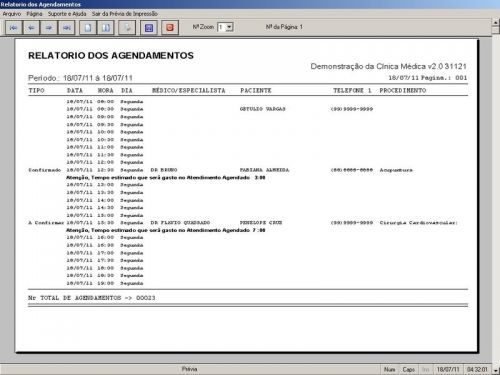This screenshot has width=500, height=375.
Task: Click the 18/07/11 date in status bar
Action: pos(448,369)
